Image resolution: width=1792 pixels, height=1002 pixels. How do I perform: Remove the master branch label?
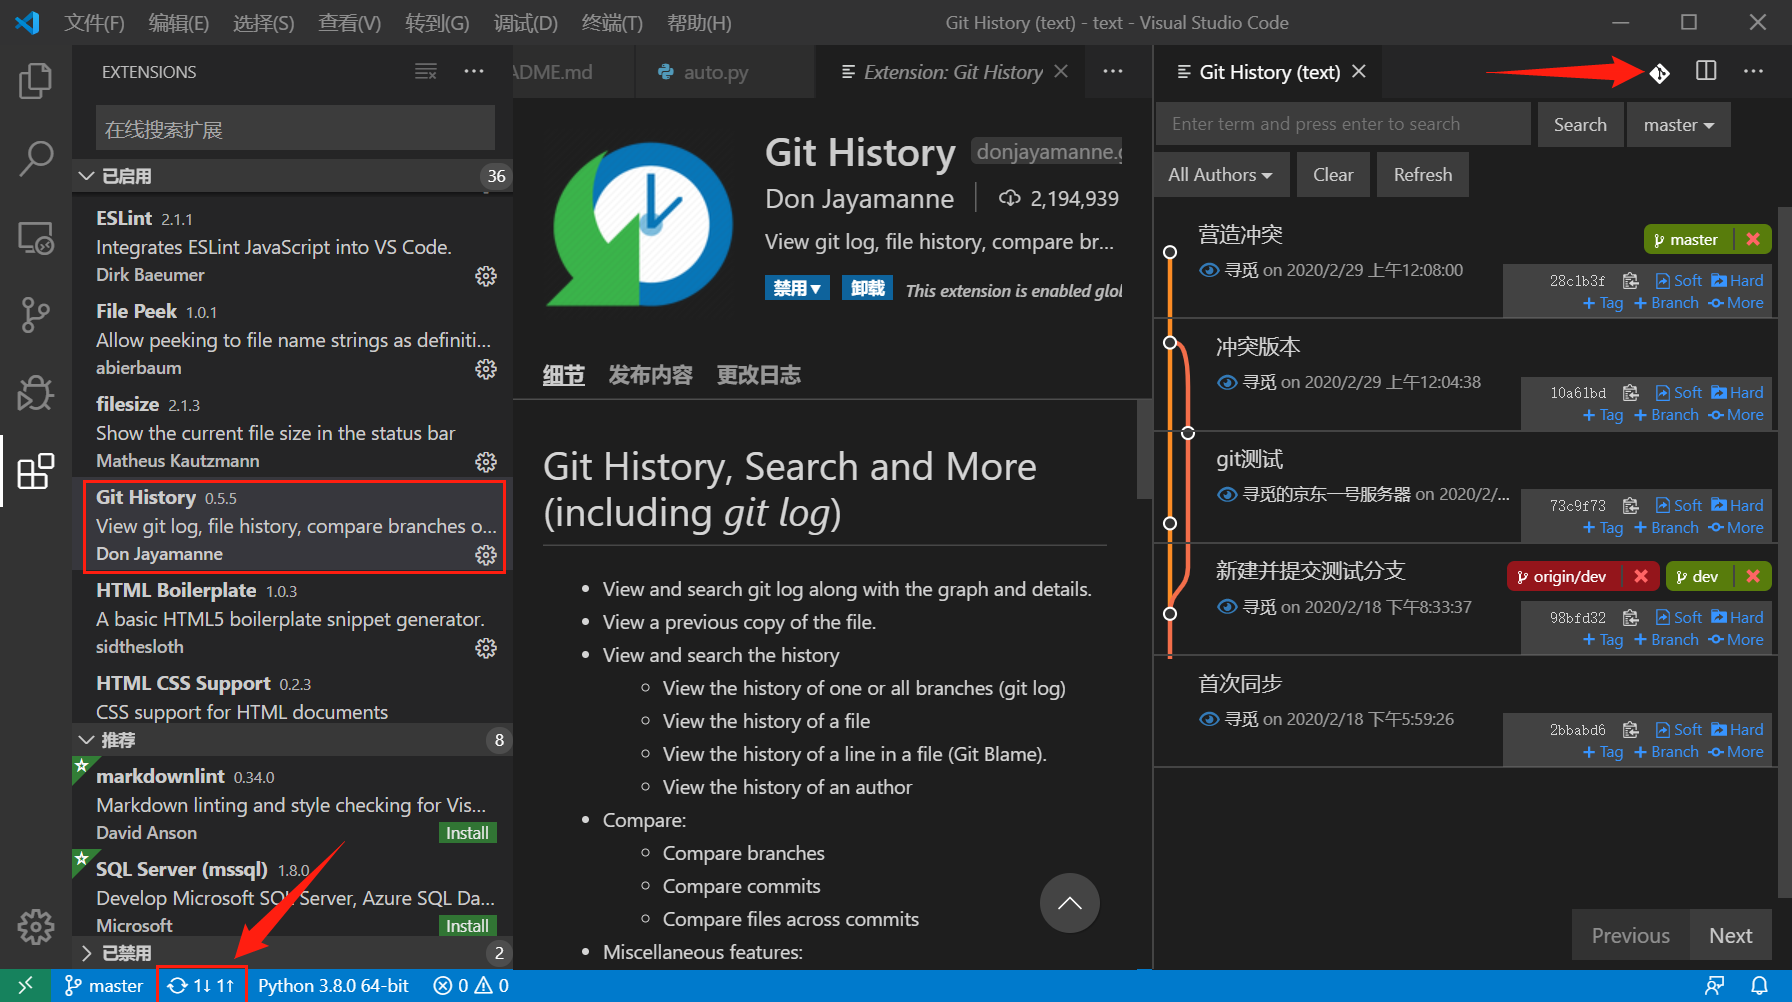(1753, 240)
